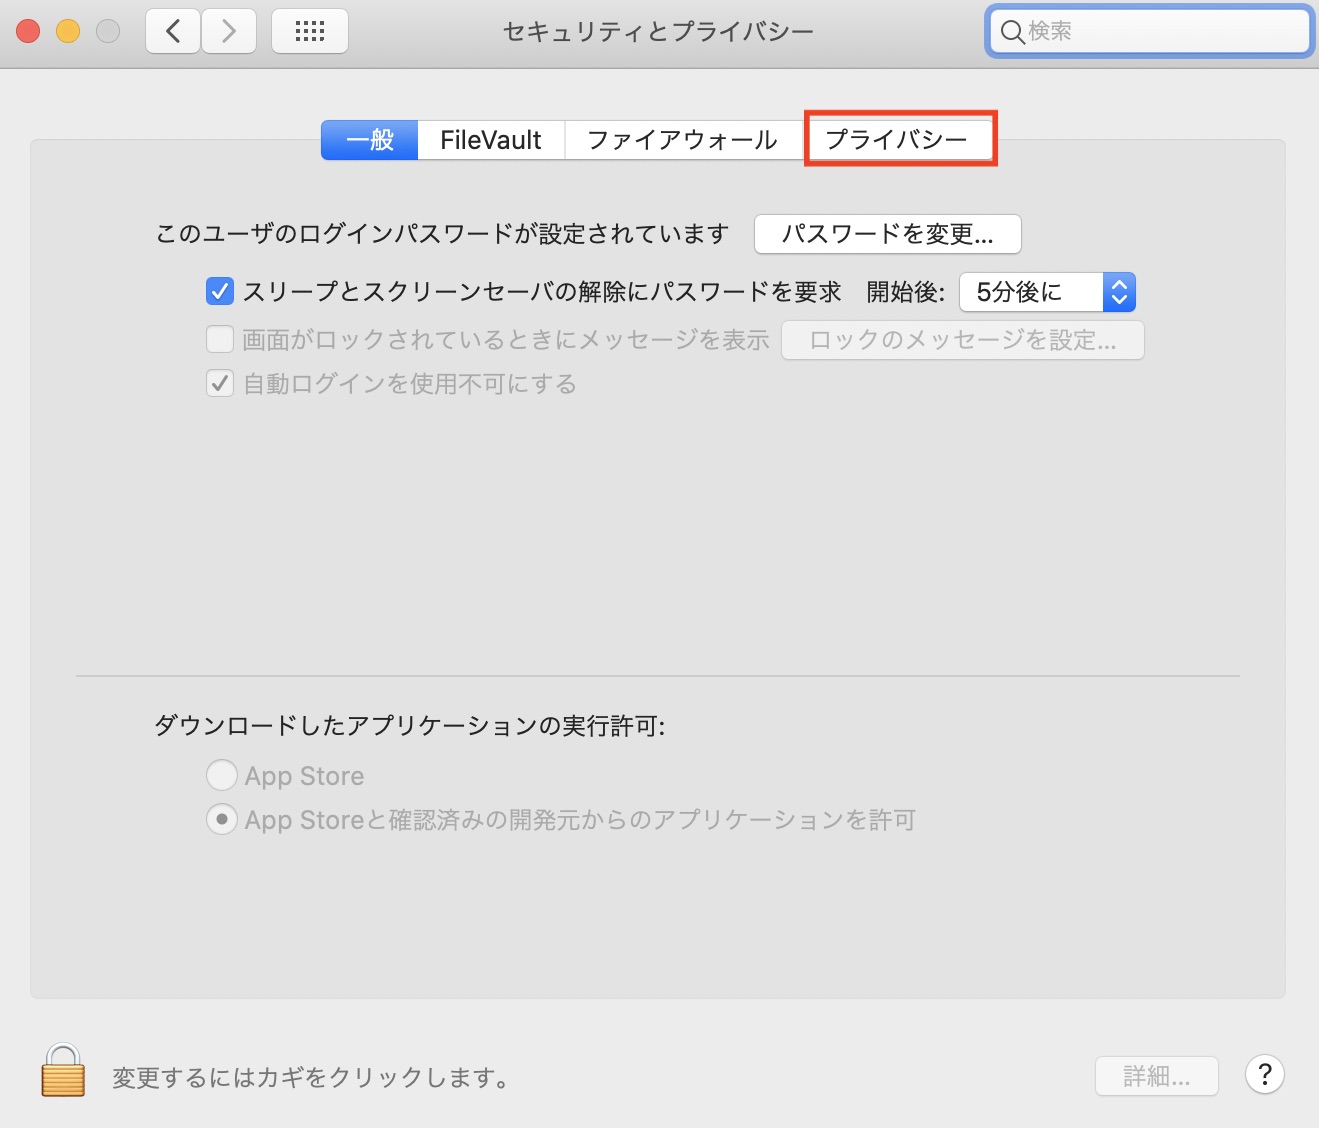Toggle disable automatic login checkbox

point(220,384)
